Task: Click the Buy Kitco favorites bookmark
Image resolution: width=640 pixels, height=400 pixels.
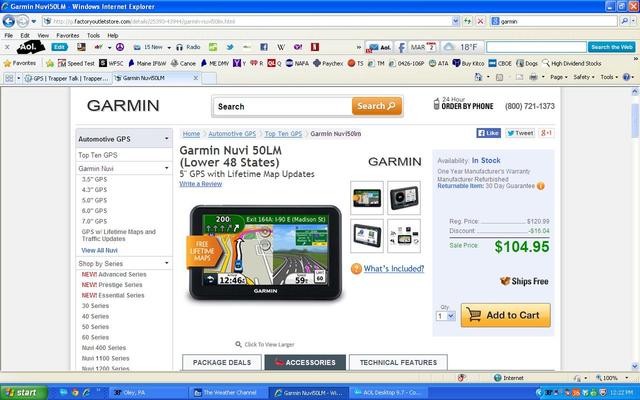Action: tap(468, 63)
